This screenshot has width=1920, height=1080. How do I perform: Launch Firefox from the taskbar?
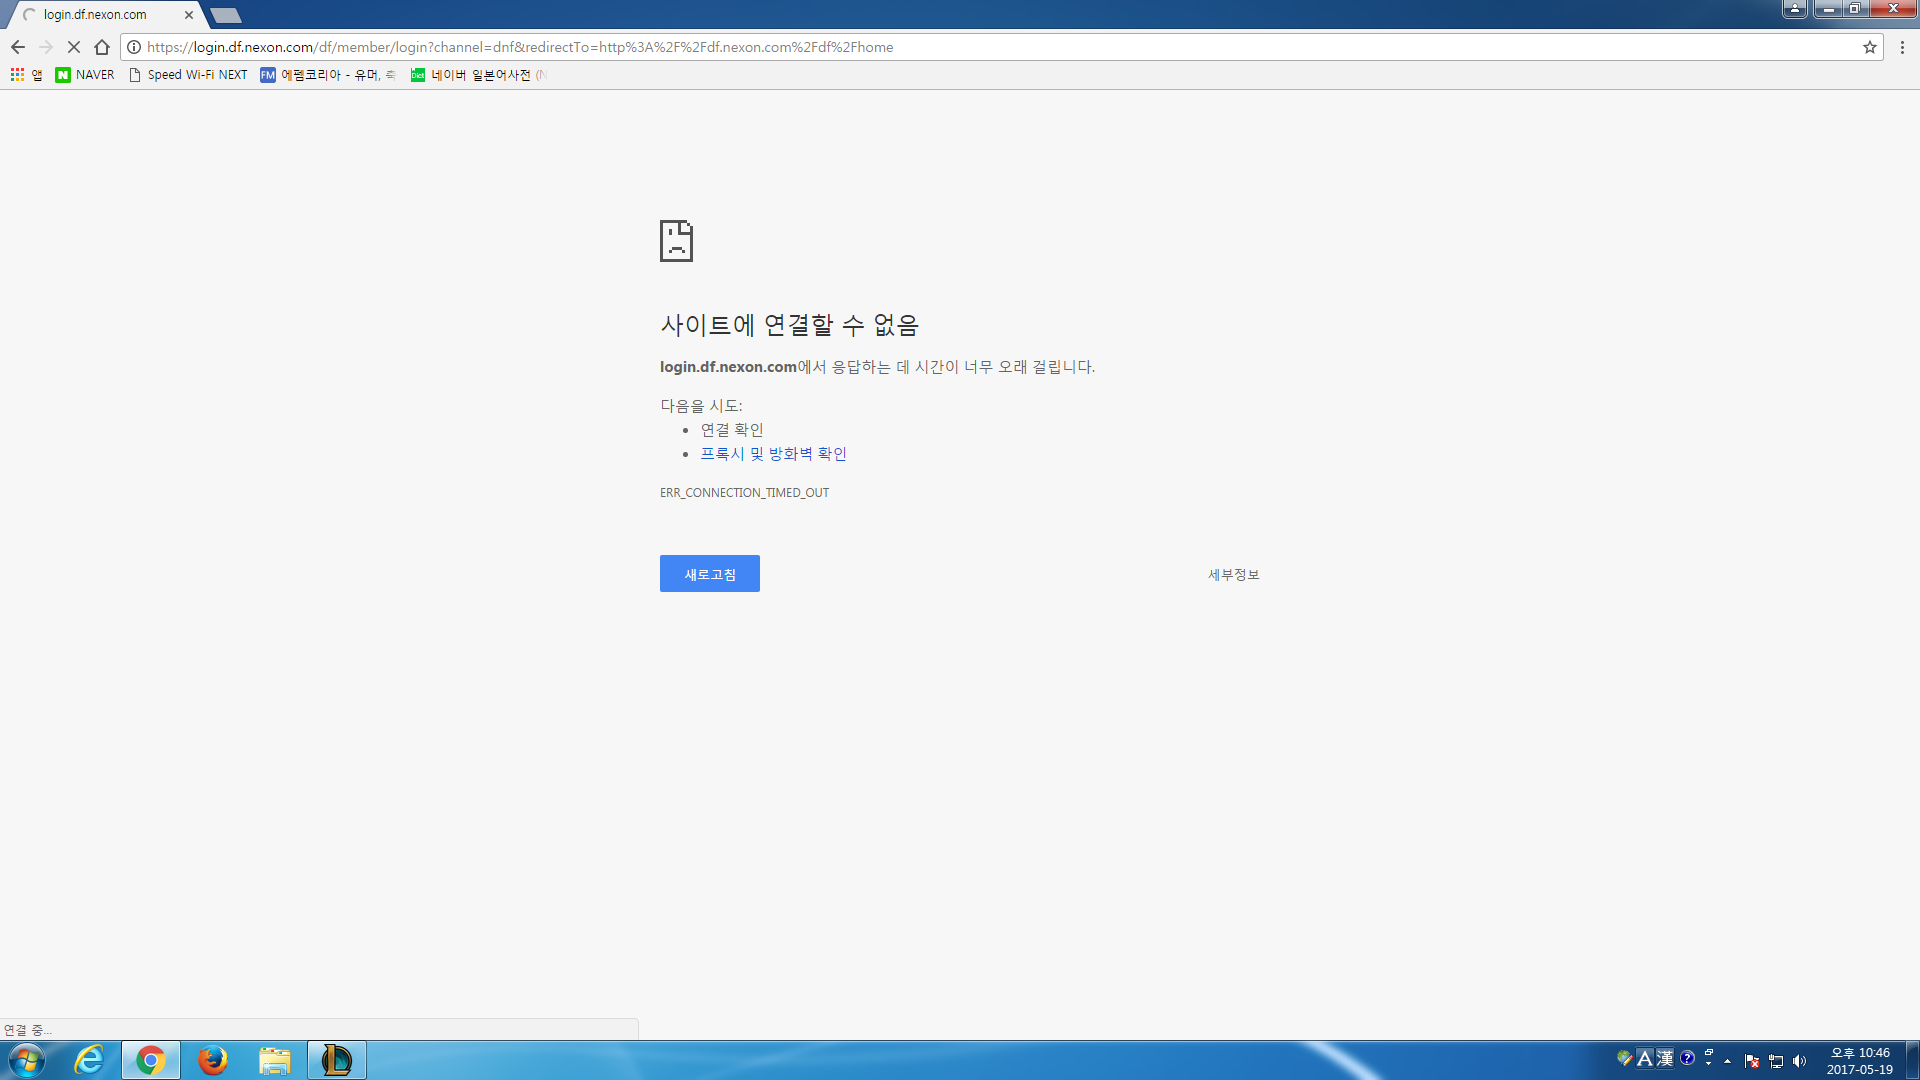coord(212,1060)
